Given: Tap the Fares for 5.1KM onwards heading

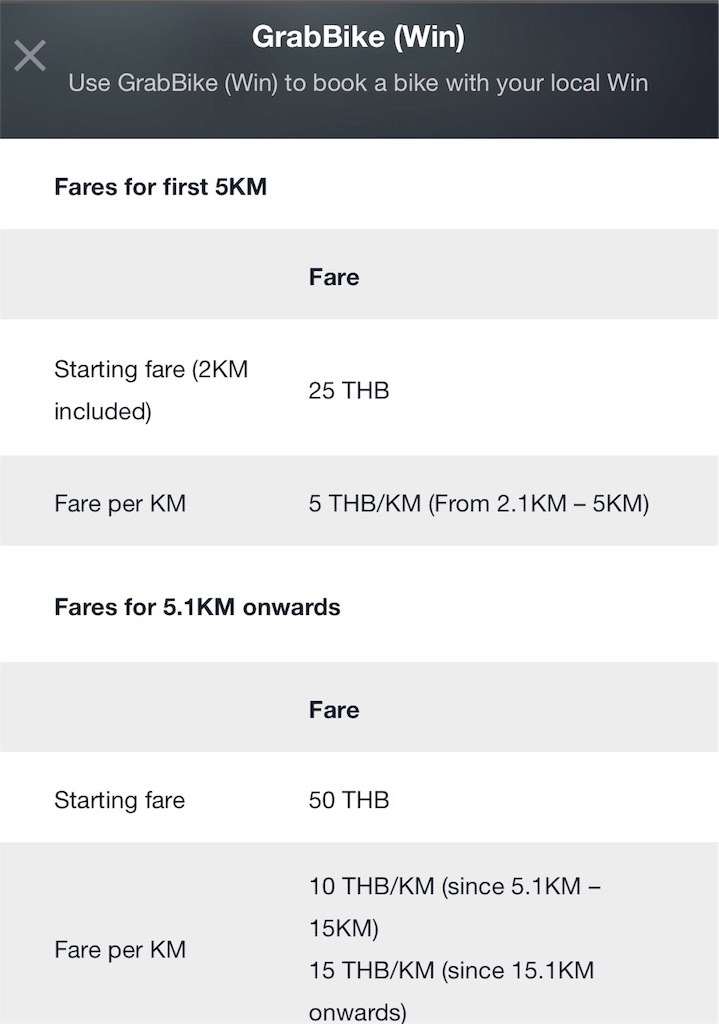Looking at the screenshot, I should click(x=197, y=607).
